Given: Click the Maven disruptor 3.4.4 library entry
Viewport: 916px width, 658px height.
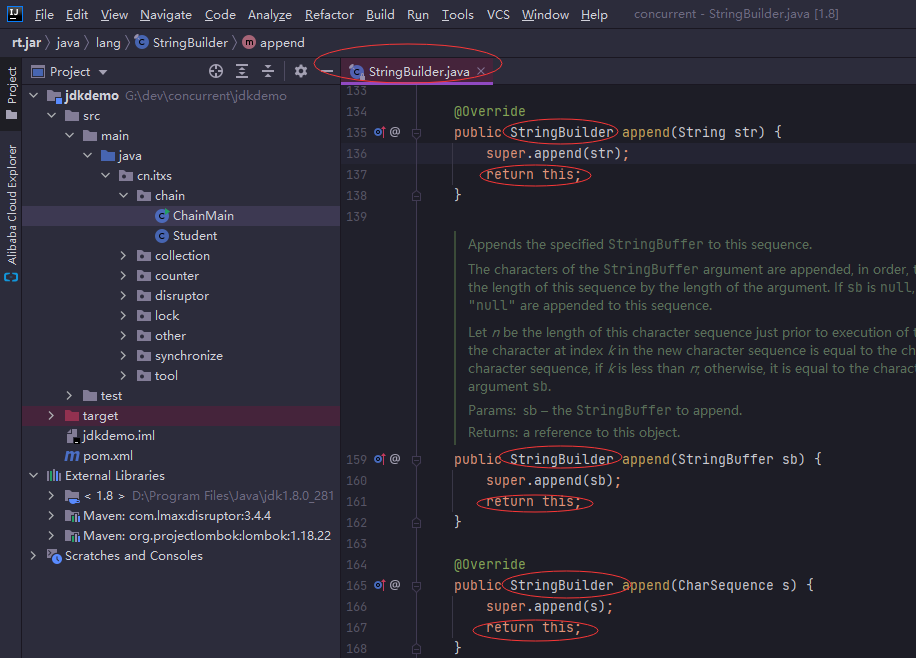Looking at the screenshot, I should click(177, 515).
